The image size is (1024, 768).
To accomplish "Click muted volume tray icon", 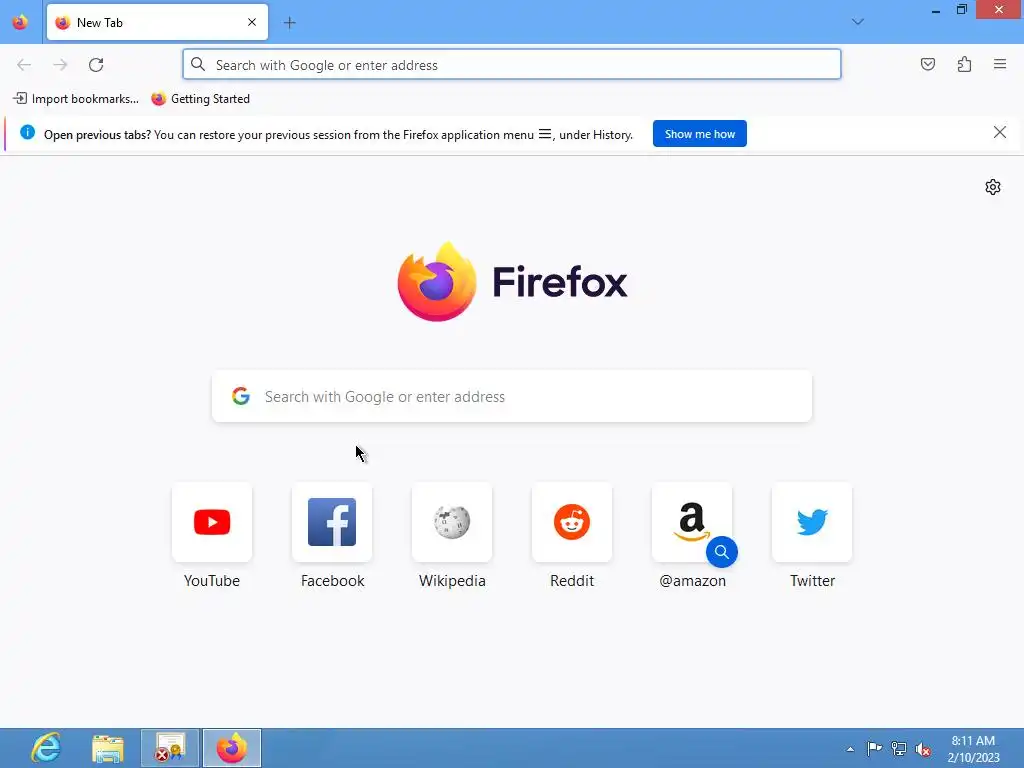I will (x=923, y=749).
